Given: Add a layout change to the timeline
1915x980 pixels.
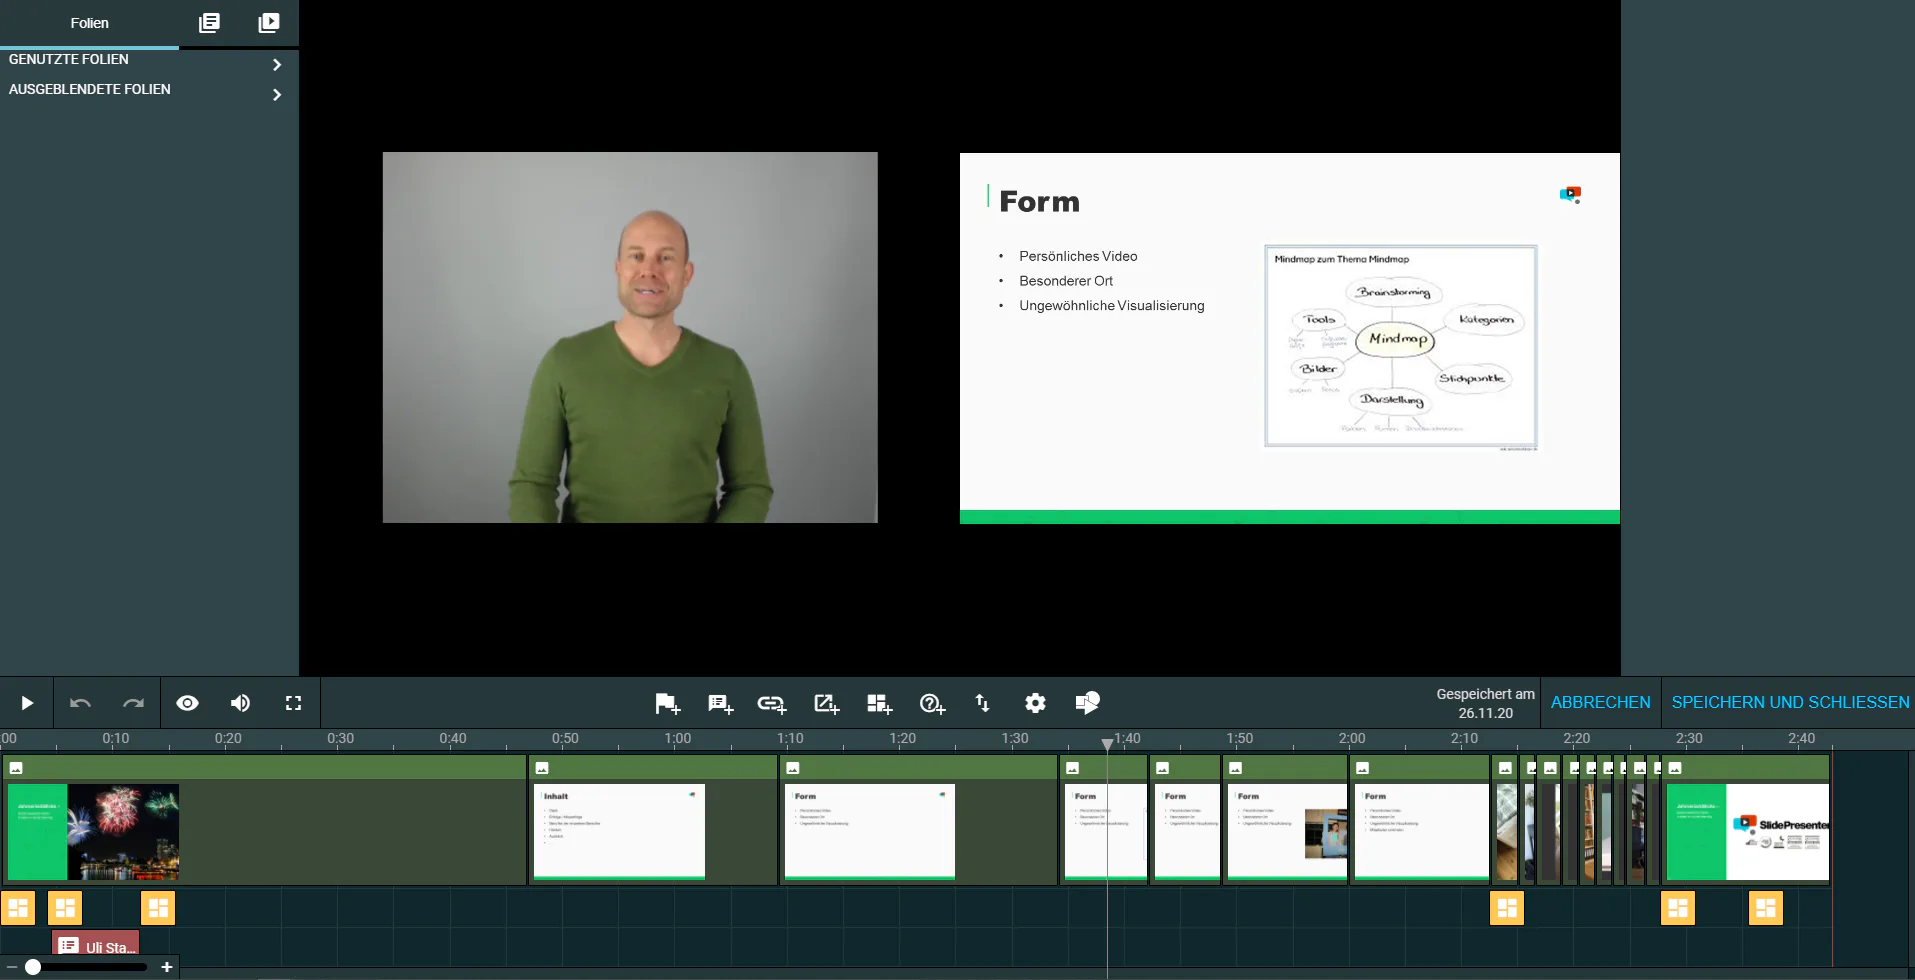Looking at the screenshot, I should (879, 704).
